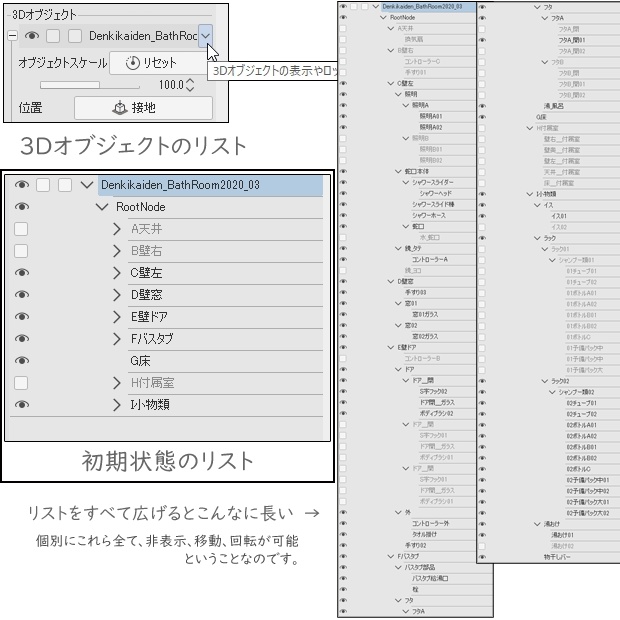
Task: Show A天井 via its checkbox in initial list
Action: pos(21,229)
